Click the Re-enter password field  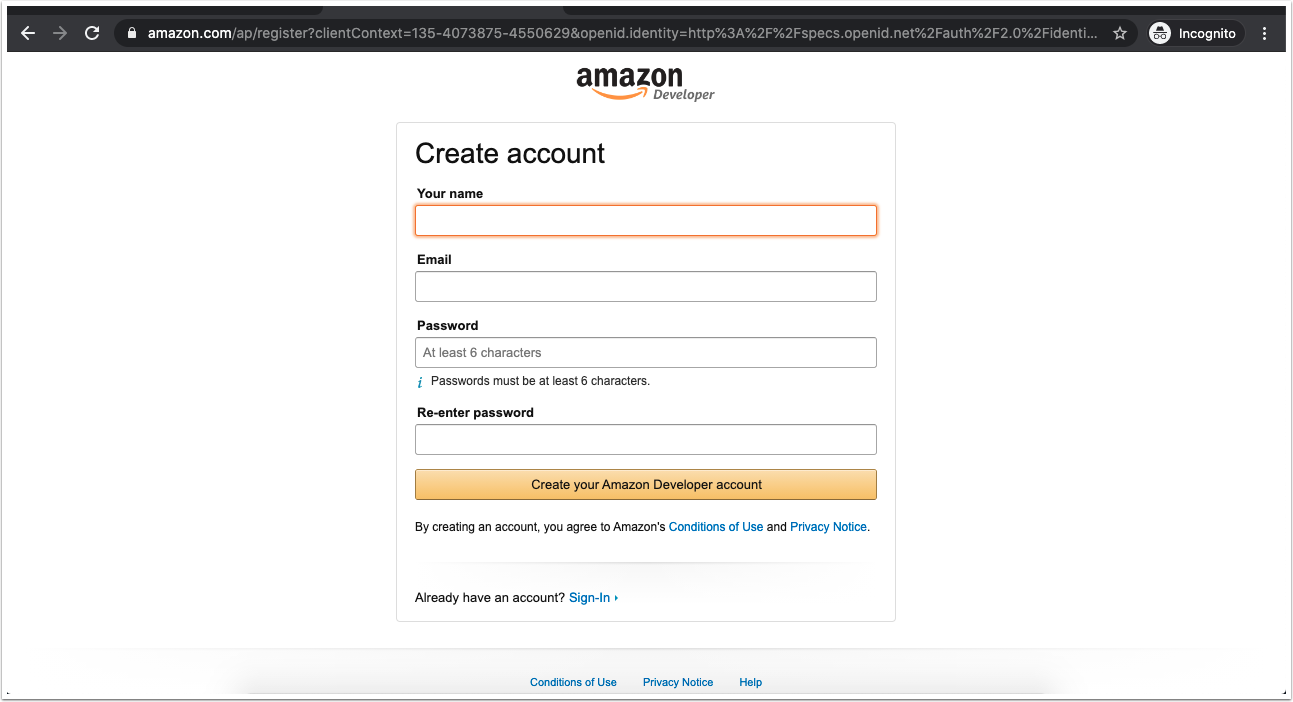point(646,440)
